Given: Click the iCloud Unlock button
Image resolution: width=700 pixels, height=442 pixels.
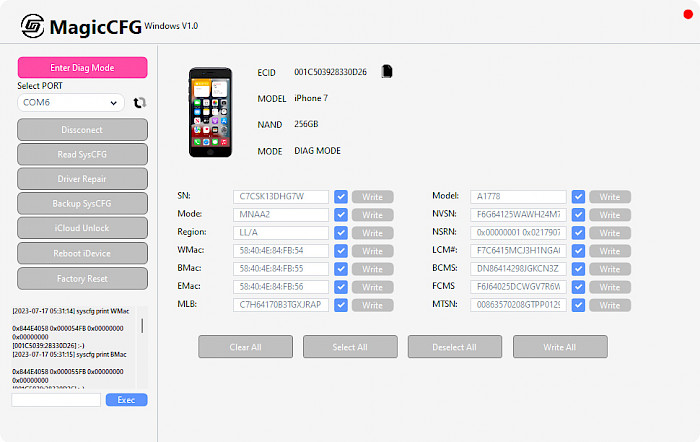Looking at the screenshot, I should pos(83,228).
